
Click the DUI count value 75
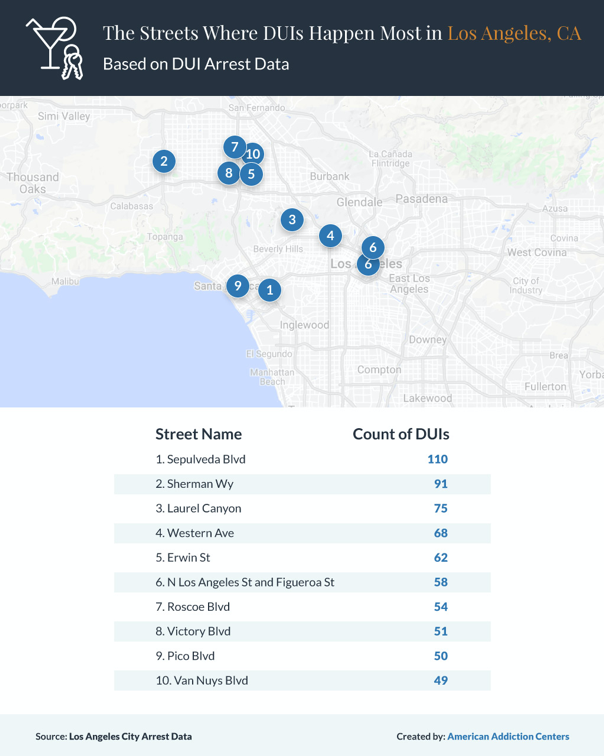coord(441,508)
